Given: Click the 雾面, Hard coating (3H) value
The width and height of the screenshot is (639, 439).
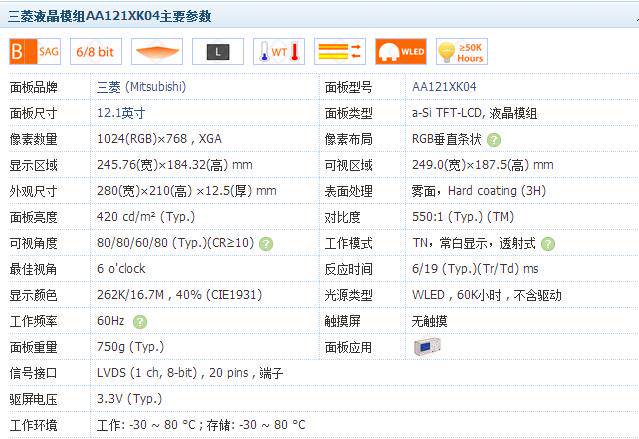Looking at the screenshot, I should pyautogui.click(x=478, y=191).
